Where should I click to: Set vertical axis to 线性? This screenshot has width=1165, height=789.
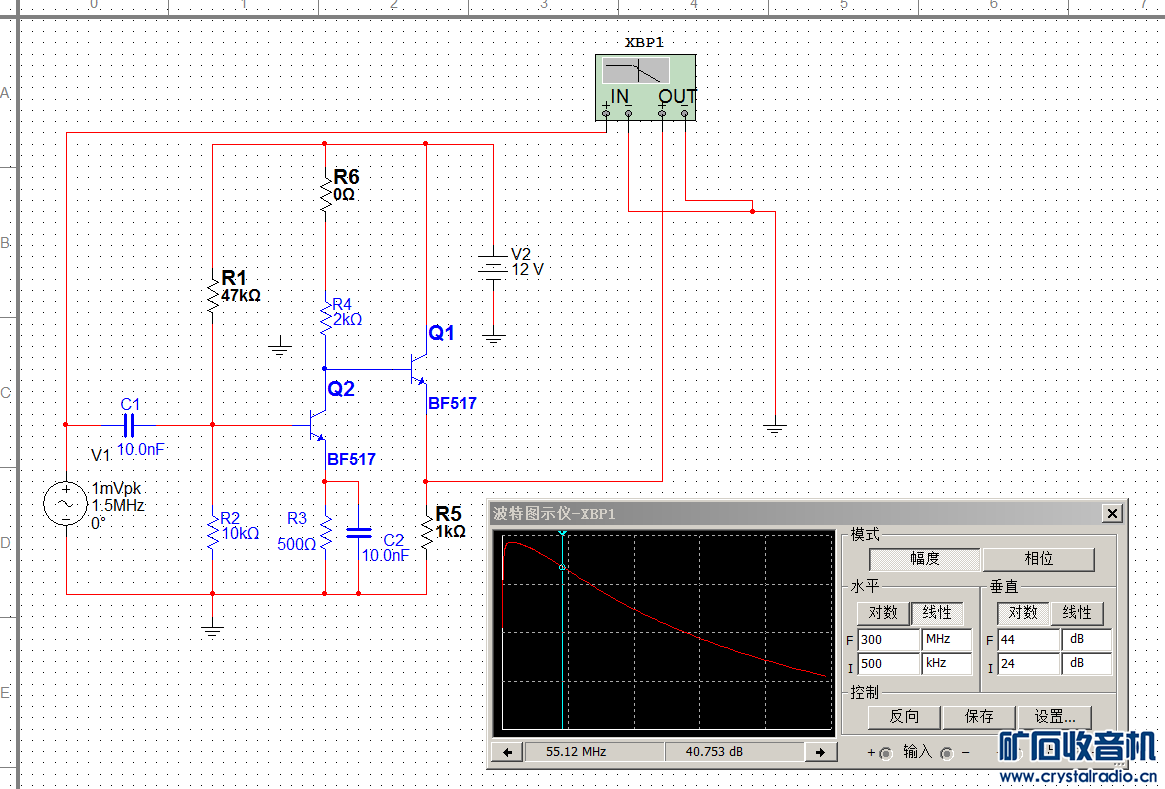pos(1077,613)
